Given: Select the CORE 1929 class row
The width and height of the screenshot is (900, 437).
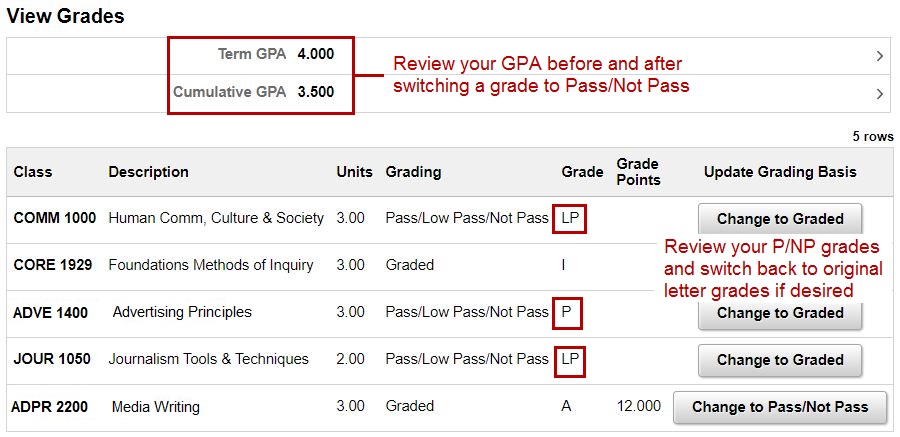Looking at the screenshot, I should point(53,265).
